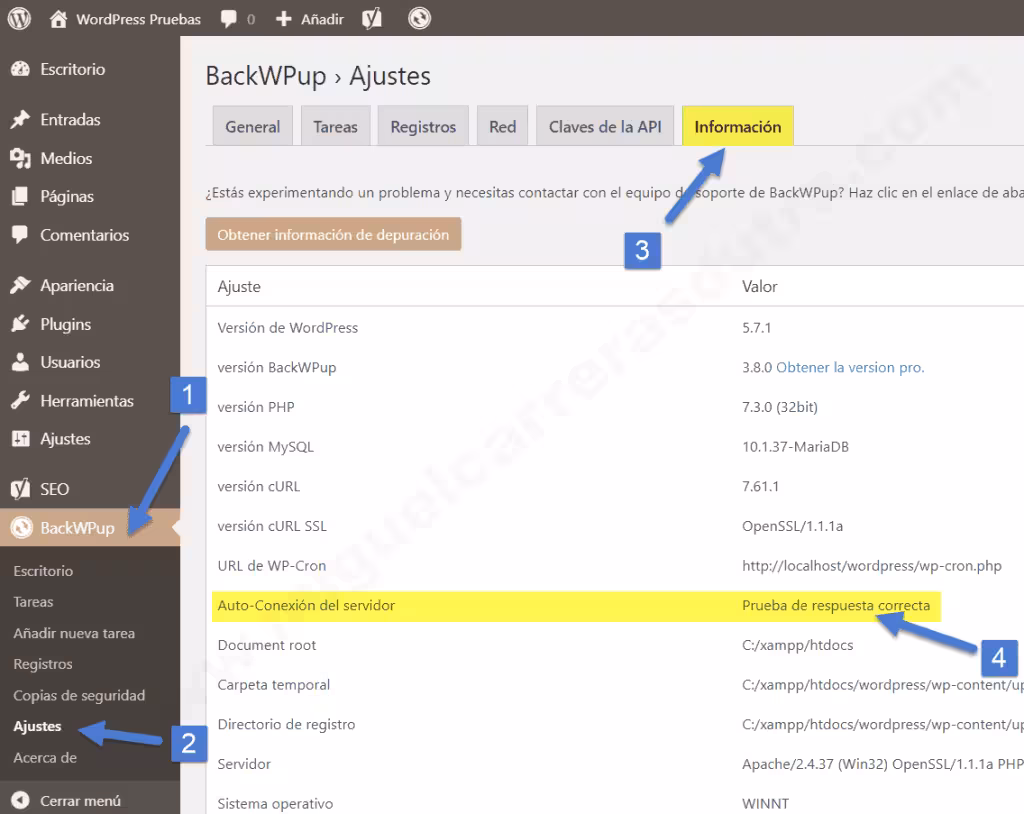Click the WordPress logo in the admin bar

tap(19, 18)
